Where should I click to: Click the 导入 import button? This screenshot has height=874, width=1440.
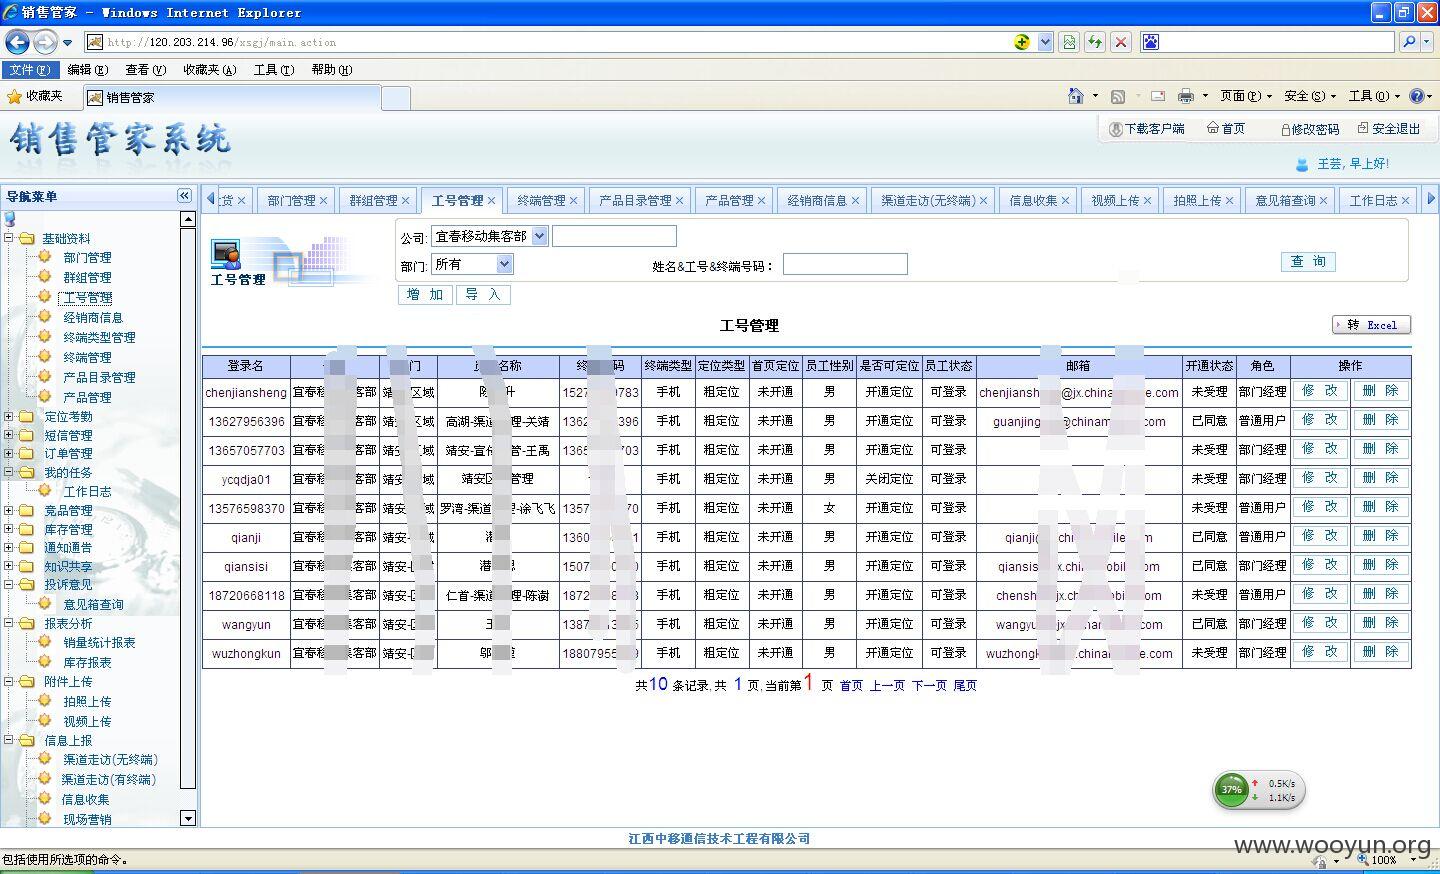pyautogui.click(x=483, y=294)
